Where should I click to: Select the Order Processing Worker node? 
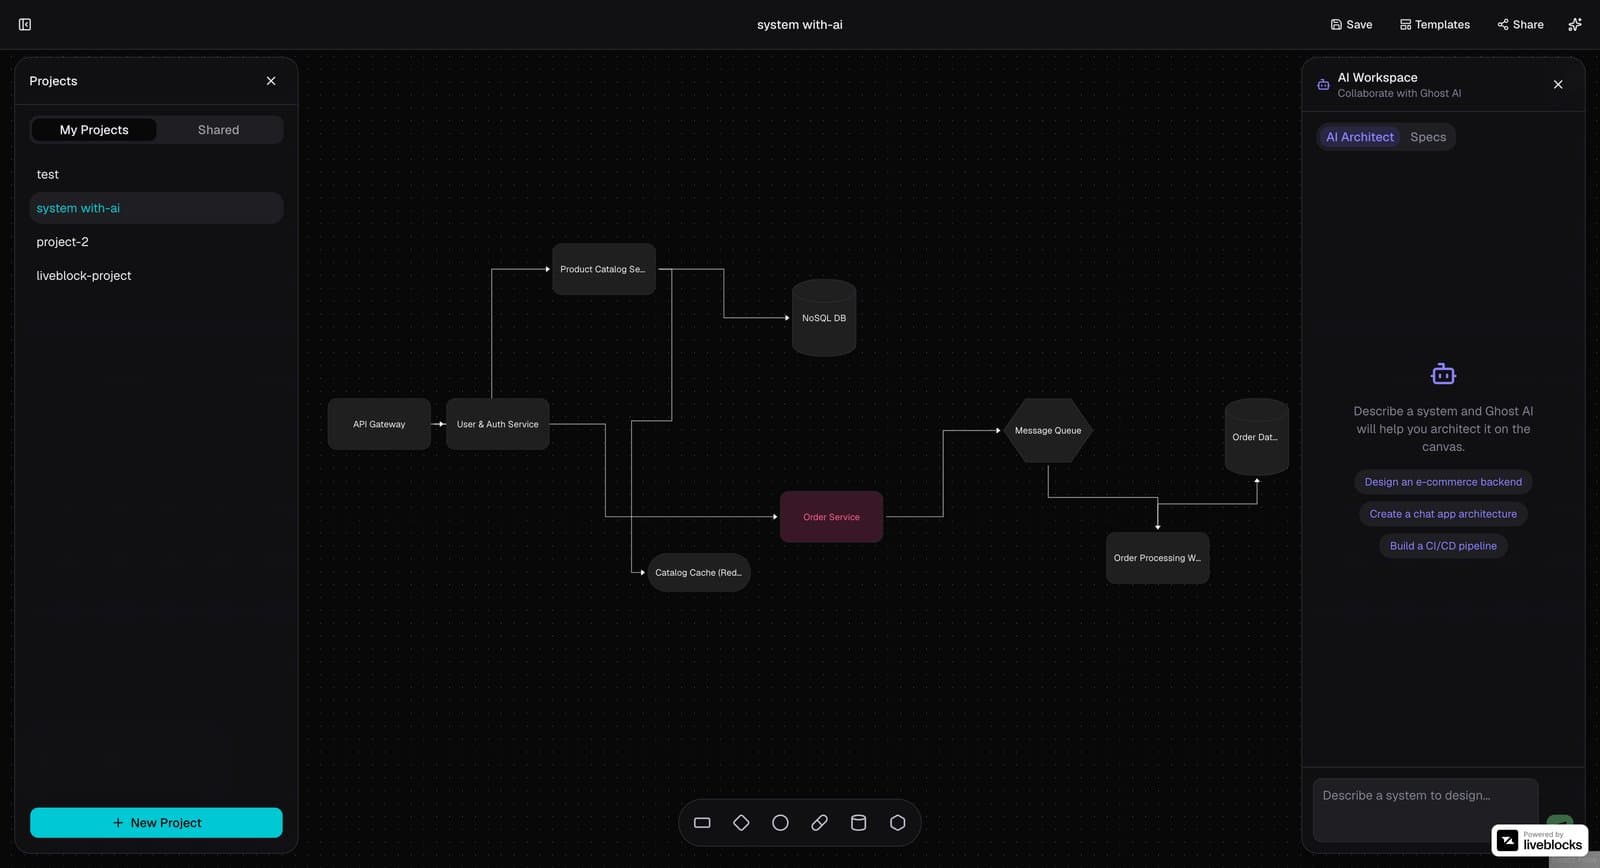tap(1157, 558)
